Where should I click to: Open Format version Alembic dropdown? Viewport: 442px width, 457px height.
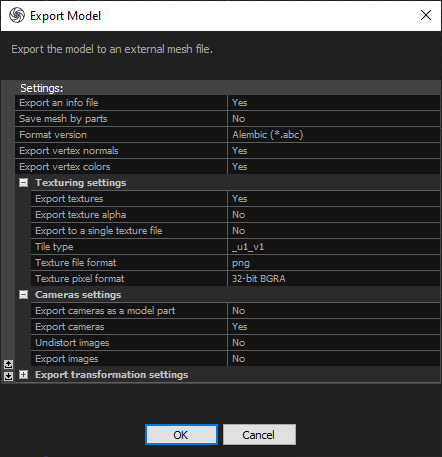(333, 135)
